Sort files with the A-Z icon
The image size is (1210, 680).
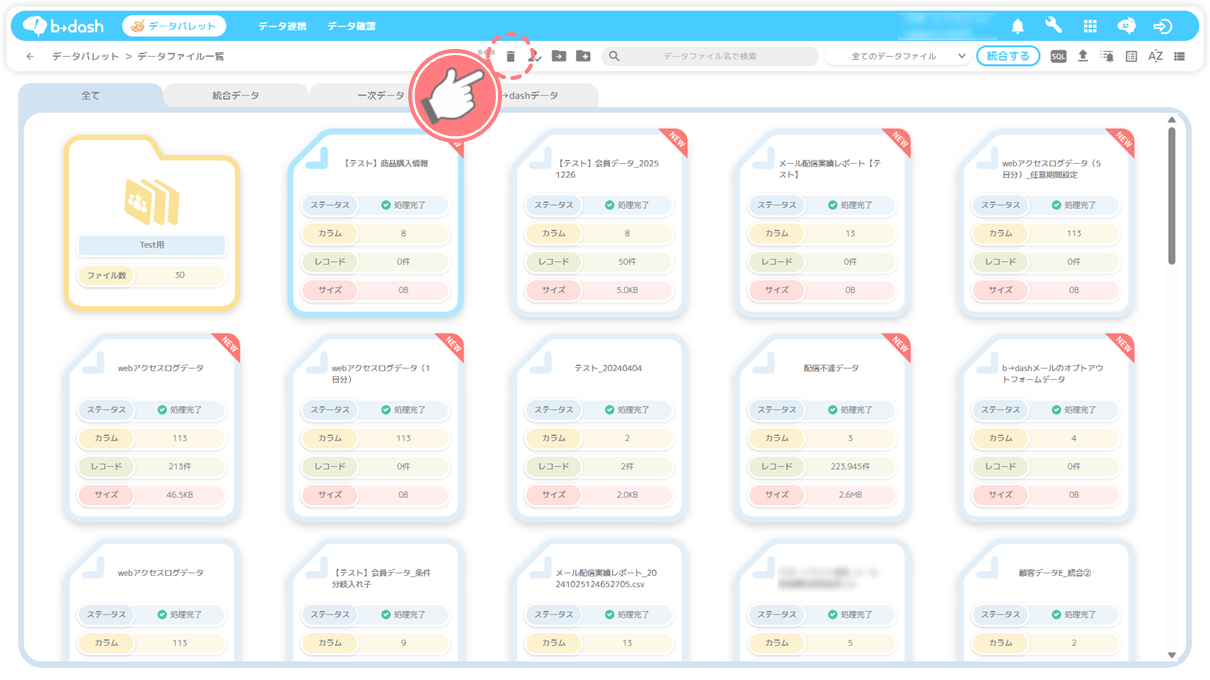click(x=1155, y=57)
